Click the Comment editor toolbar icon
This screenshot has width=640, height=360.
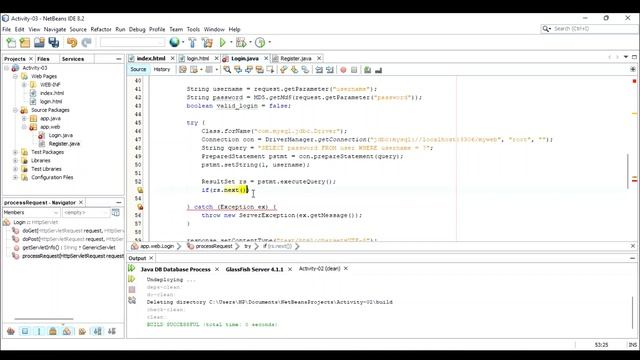coord(367,70)
